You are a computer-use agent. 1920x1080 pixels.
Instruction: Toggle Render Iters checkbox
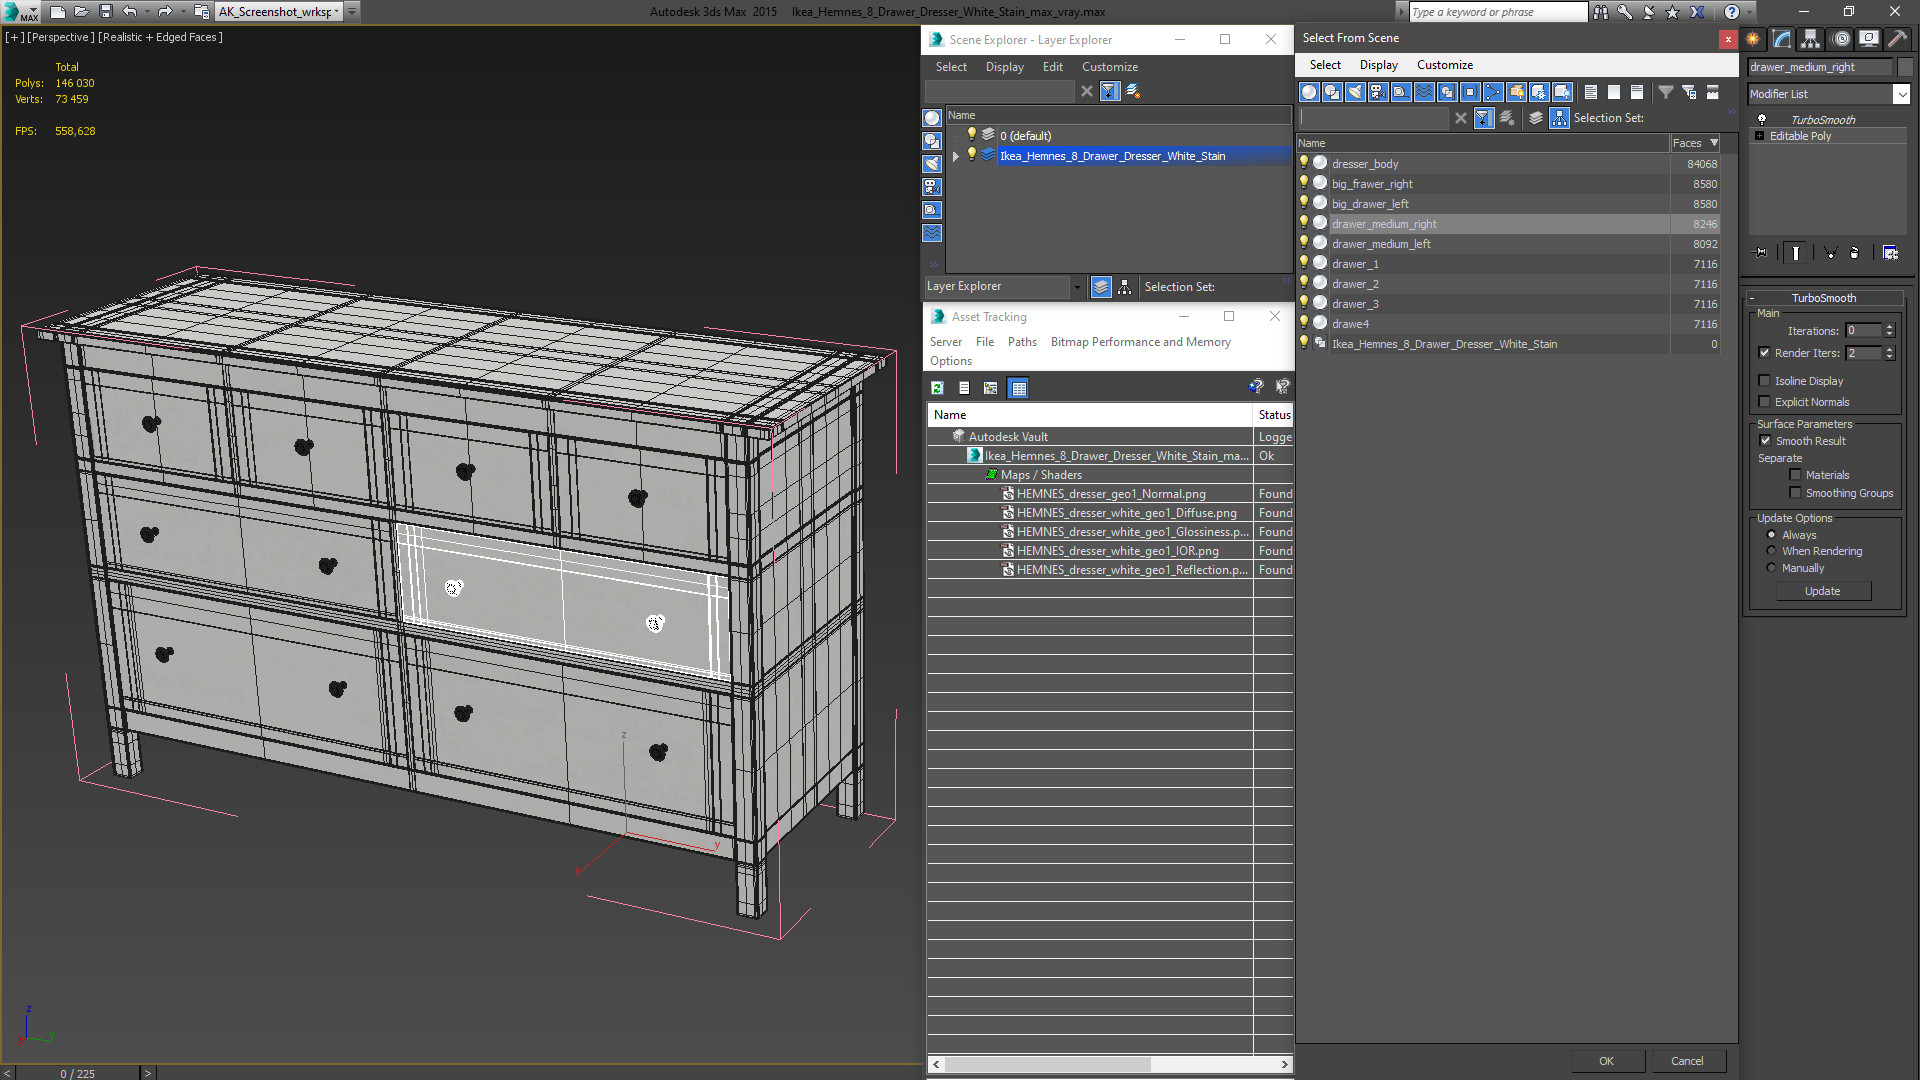pos(1764,352)
